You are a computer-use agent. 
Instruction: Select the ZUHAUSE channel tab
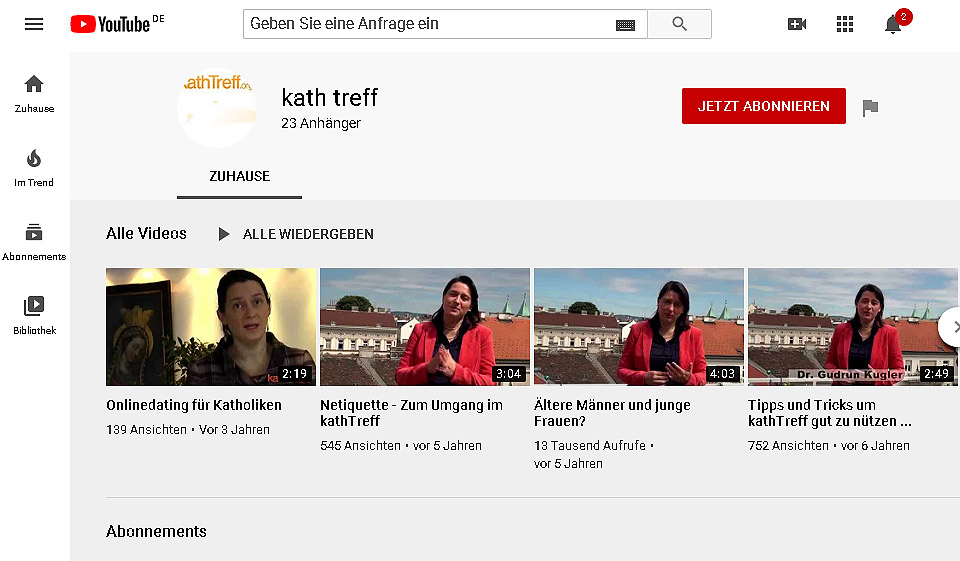(239, 176)
